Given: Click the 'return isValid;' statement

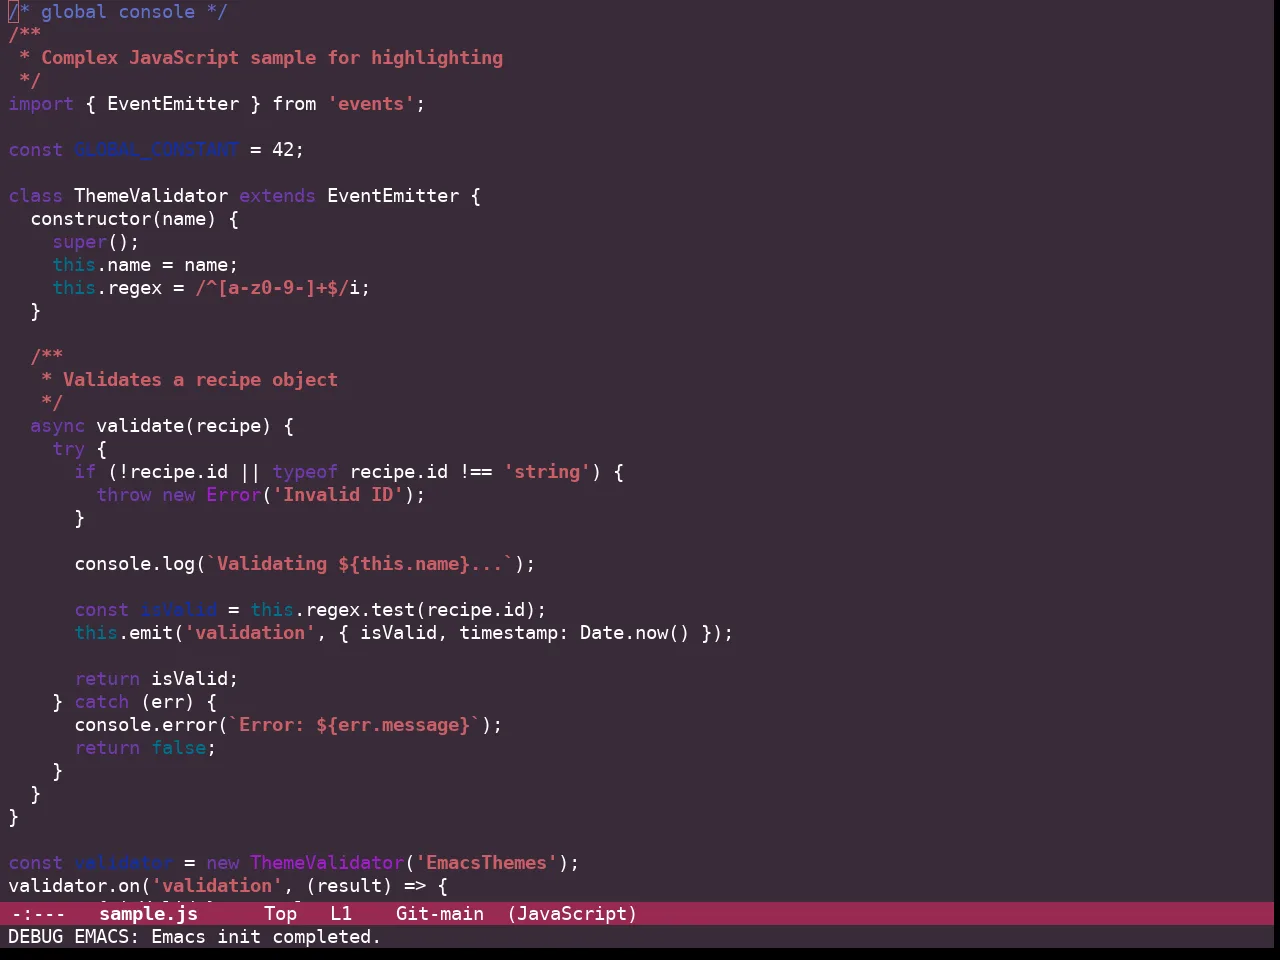Looking at the screenshot, I should tap(156, 679).
